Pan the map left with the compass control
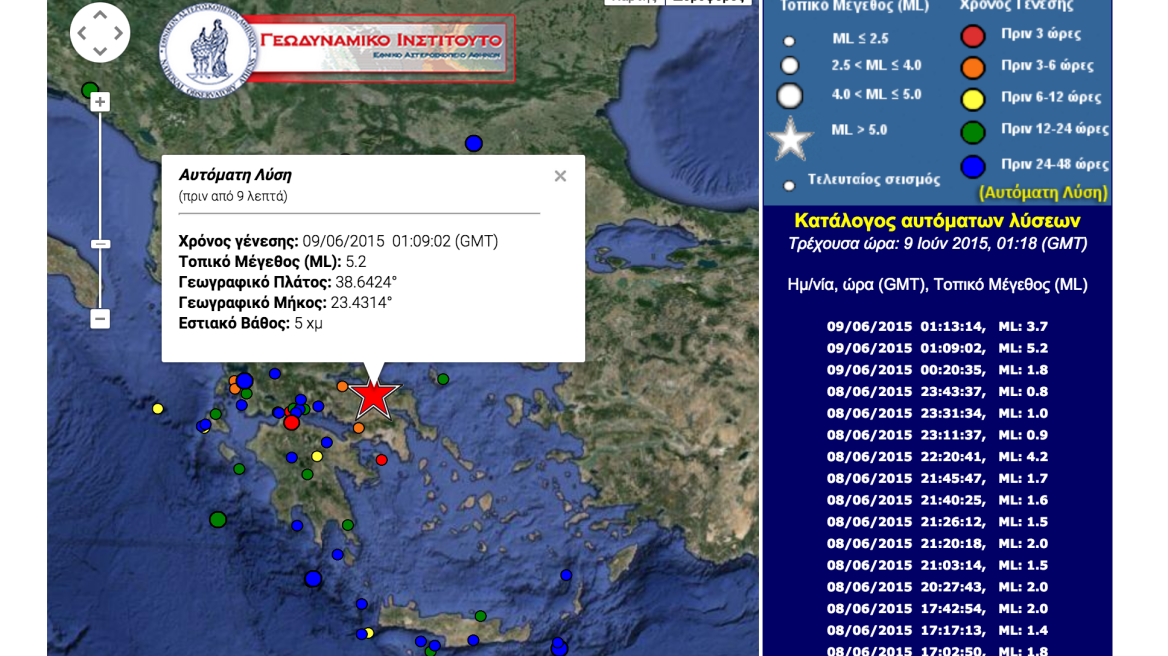1168x656 pixels. (82, 32)
